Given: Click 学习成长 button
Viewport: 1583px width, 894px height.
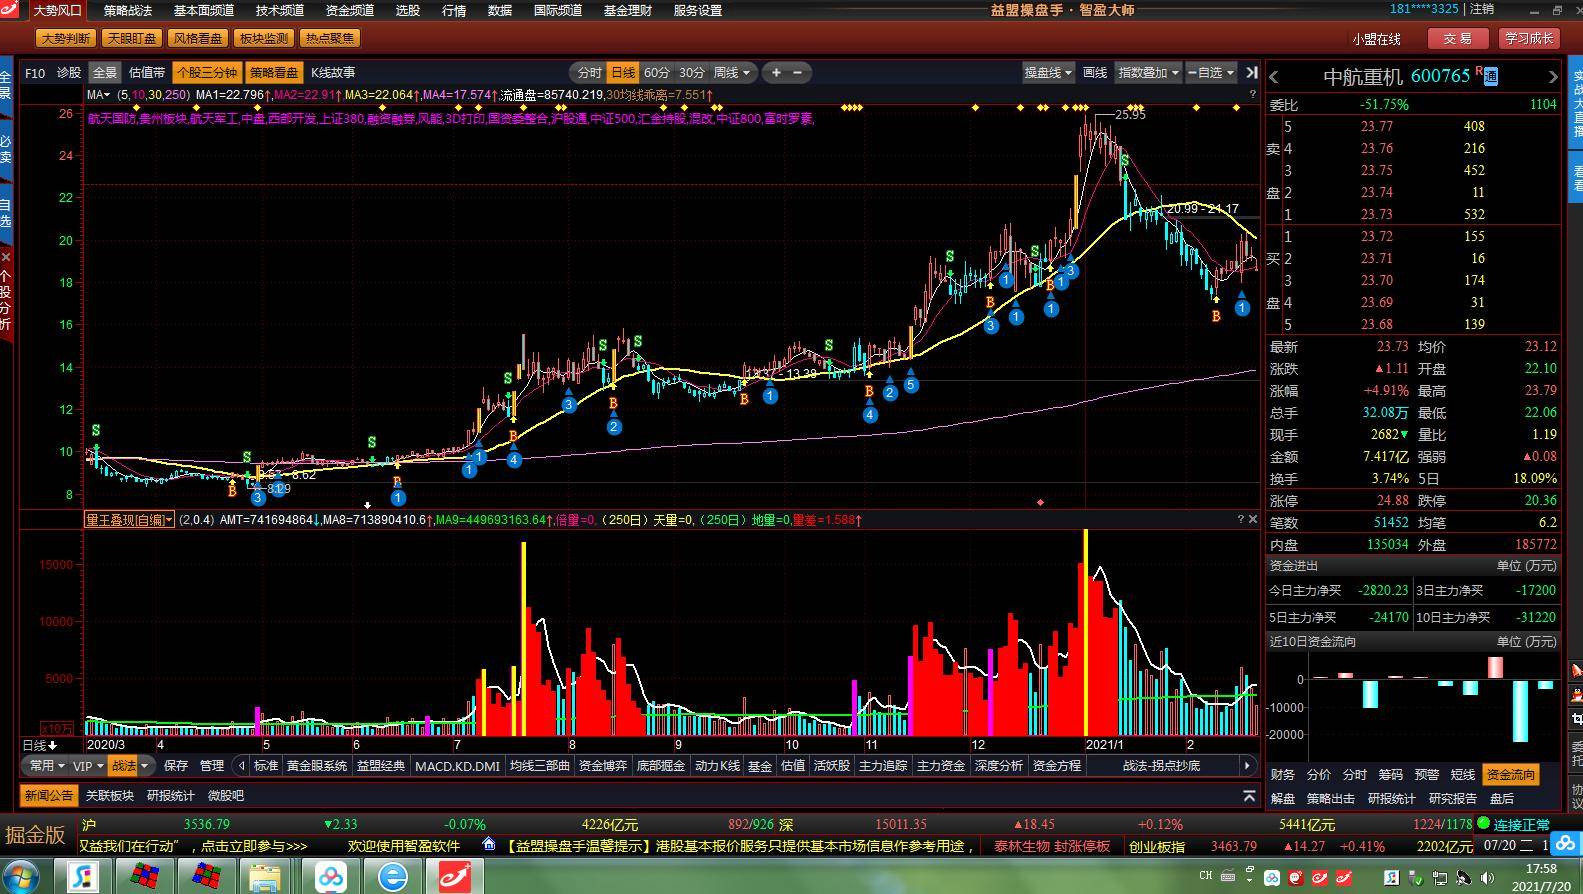Looking at the screenshot, I should [x=1529, y=38].
